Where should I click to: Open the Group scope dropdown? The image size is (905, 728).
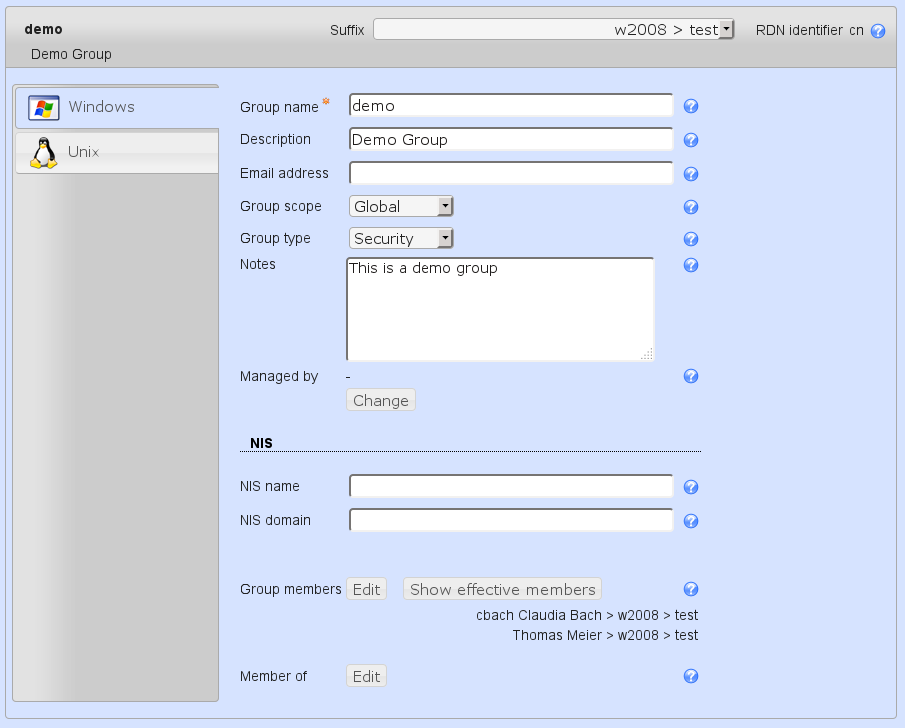pos(401,207)
